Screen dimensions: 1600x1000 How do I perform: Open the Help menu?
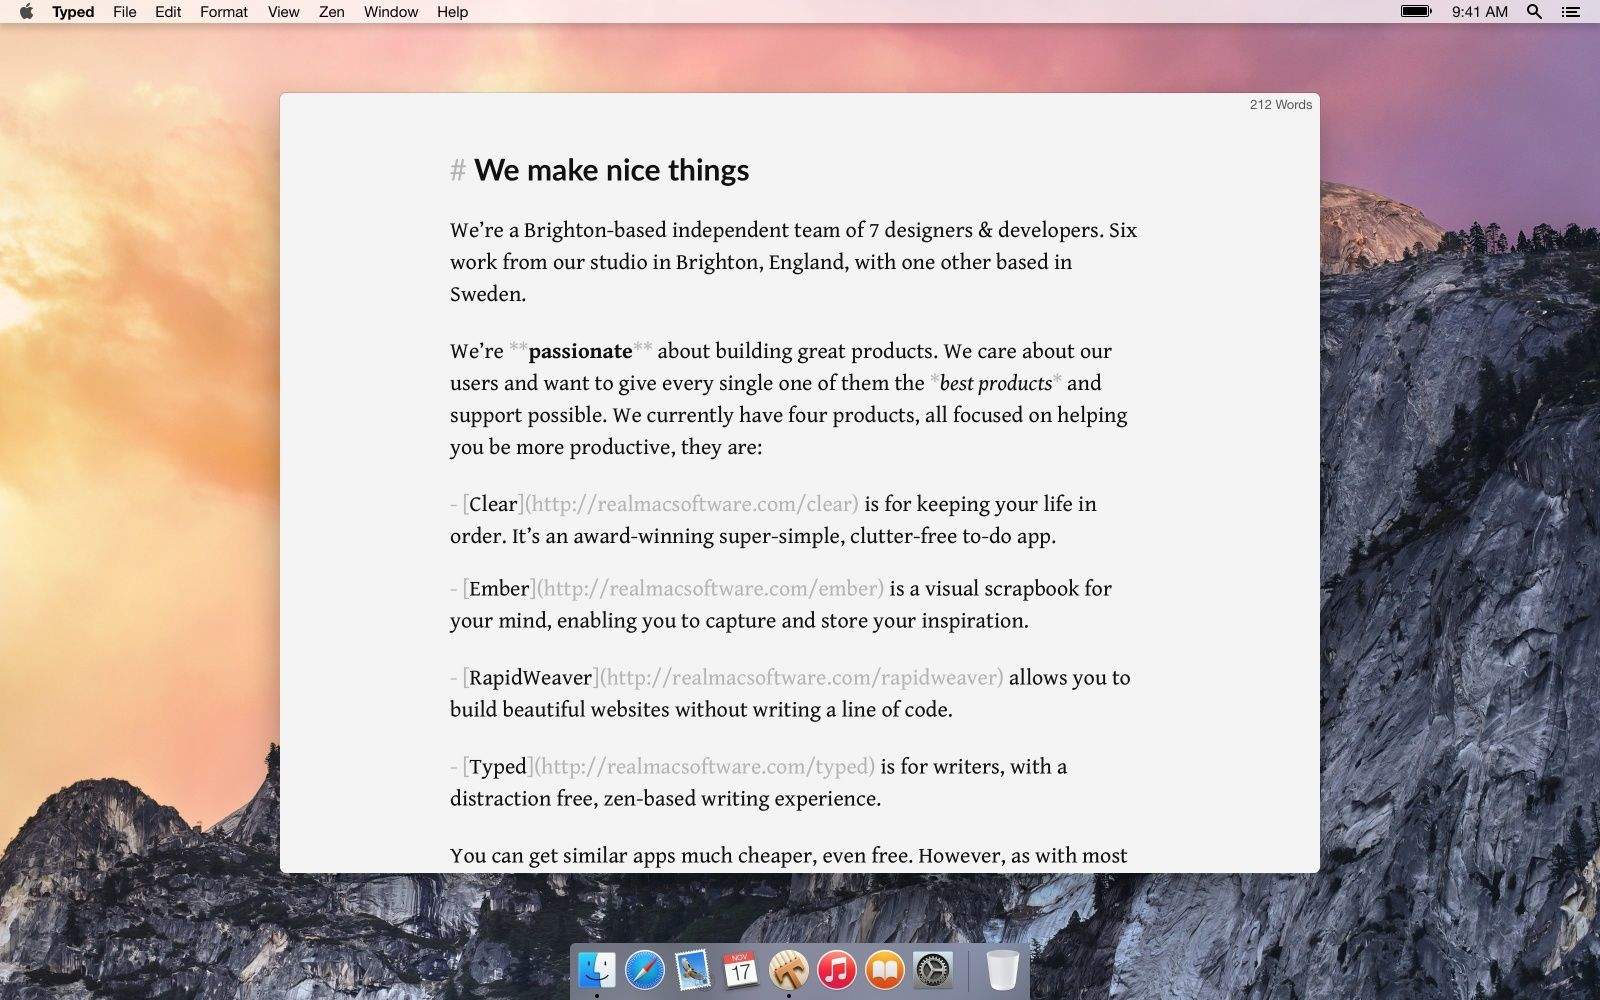tap(453, 12)
